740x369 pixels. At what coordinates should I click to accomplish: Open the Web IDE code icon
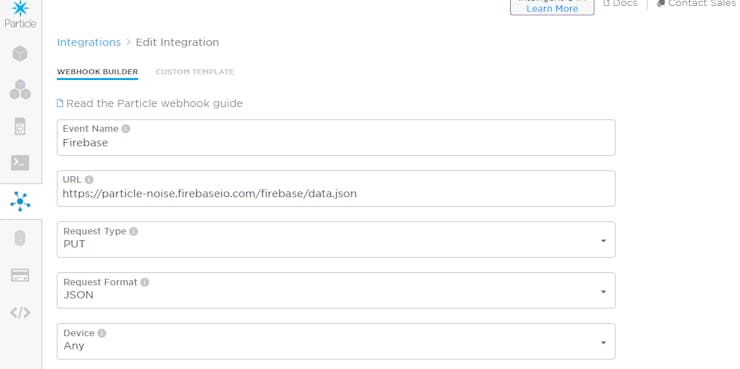point(20,312)
